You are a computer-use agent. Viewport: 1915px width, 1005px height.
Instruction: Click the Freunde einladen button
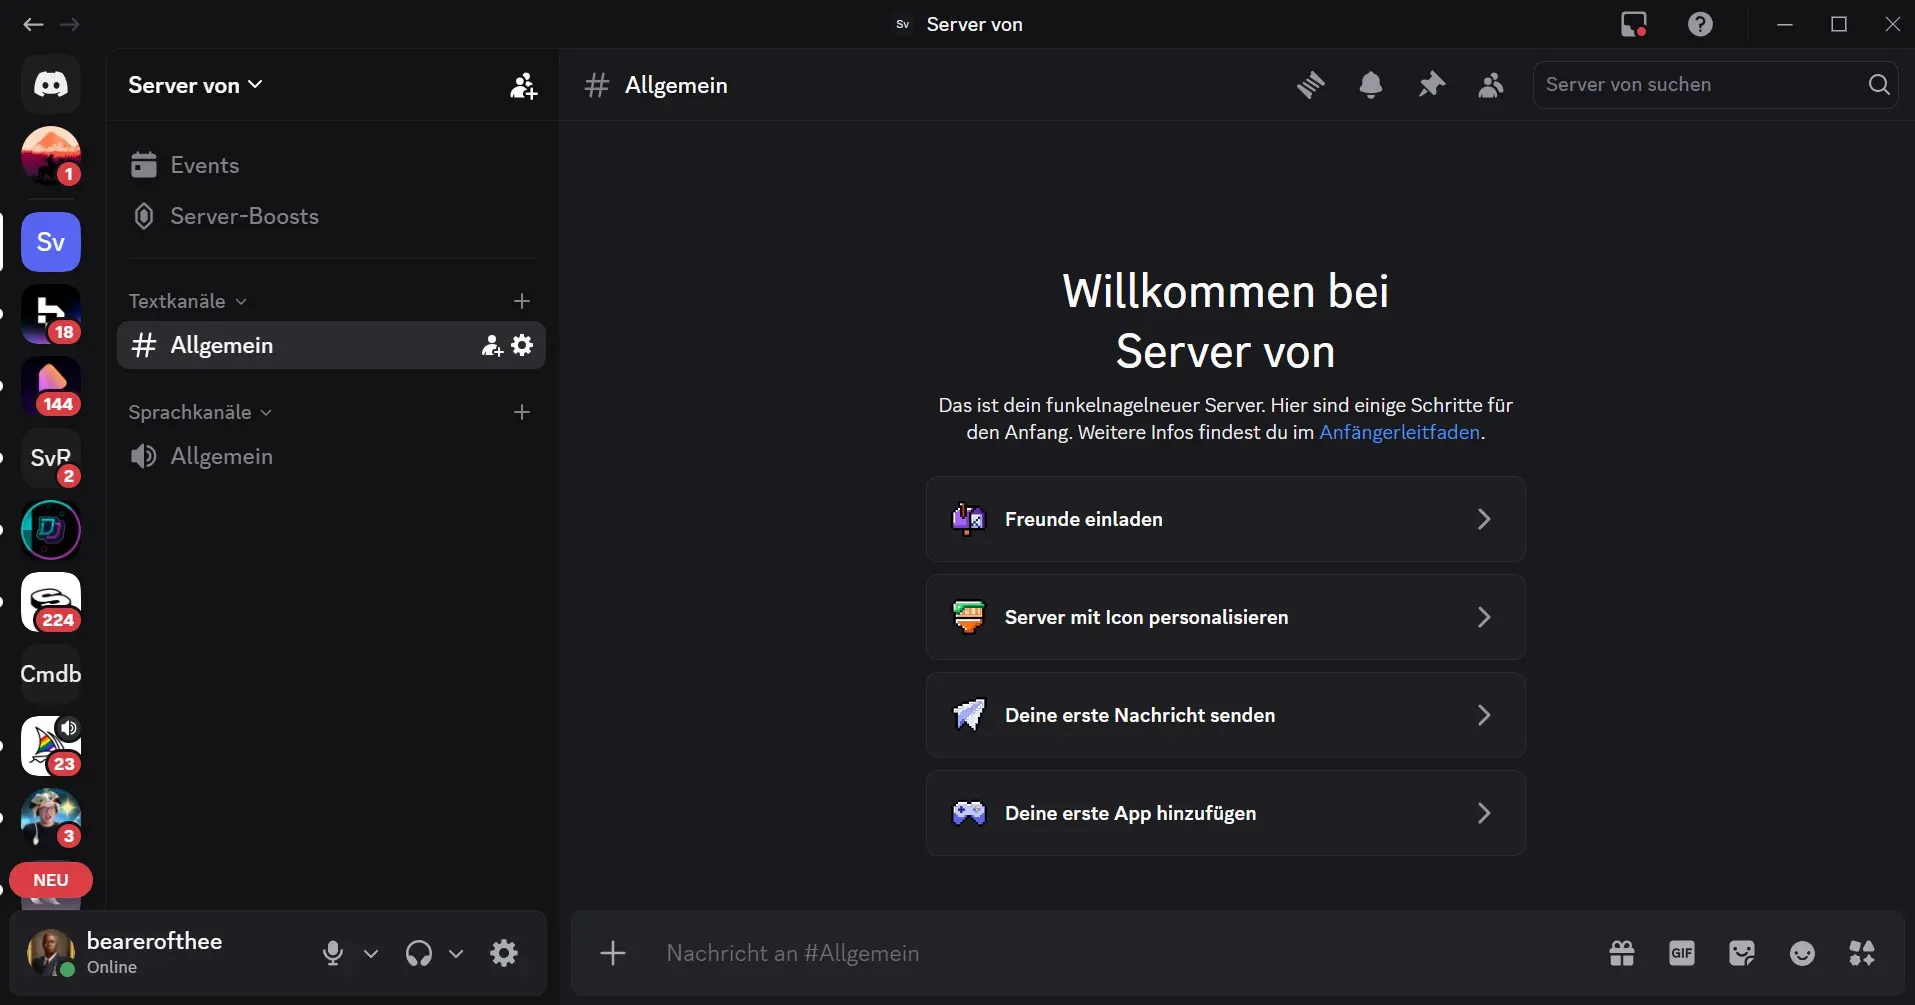click(x=1225, y=519)
